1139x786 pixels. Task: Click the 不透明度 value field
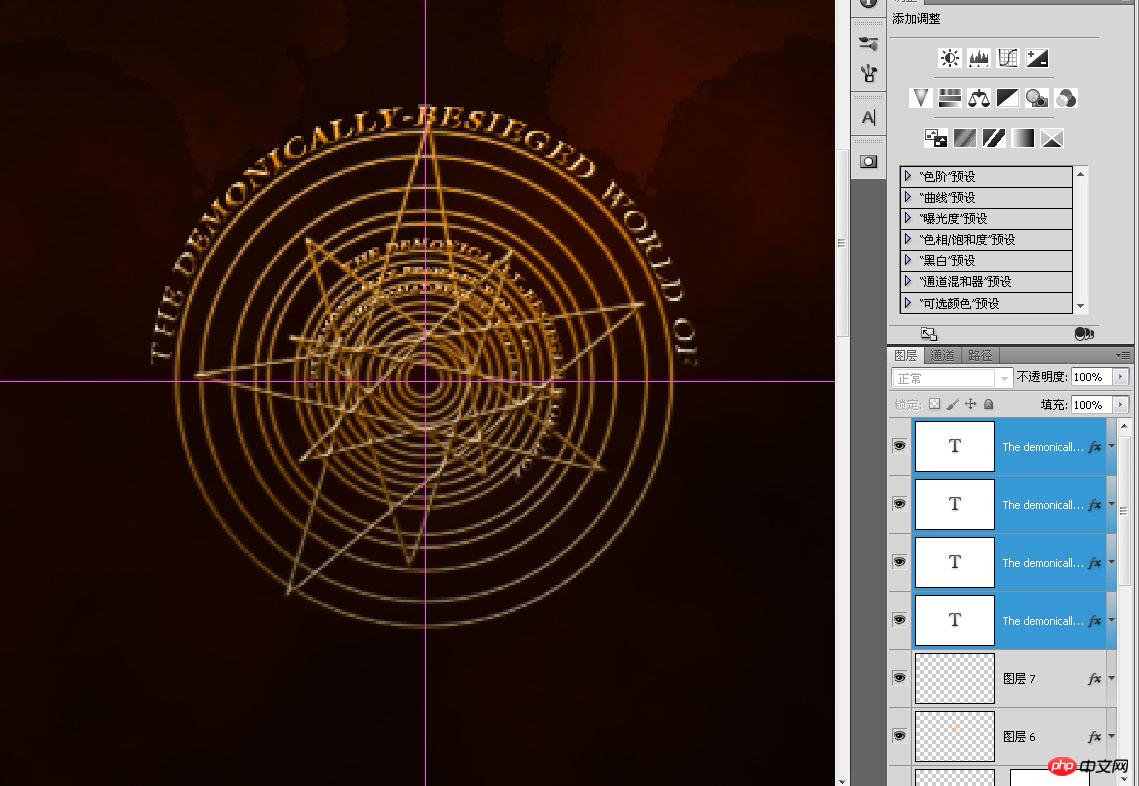[x=1093, y=377]
